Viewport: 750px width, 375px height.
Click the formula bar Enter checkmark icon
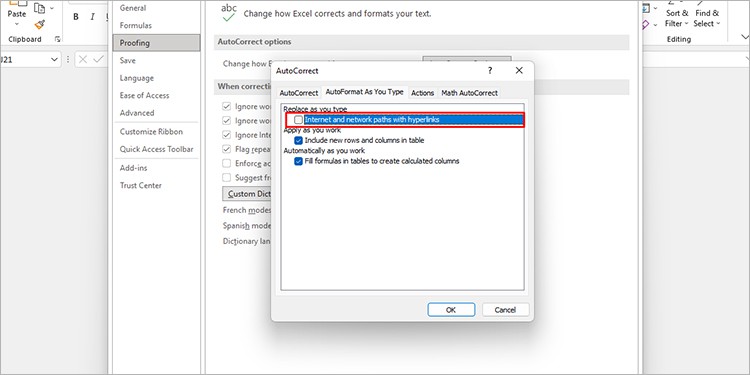[x=99, y=60]
